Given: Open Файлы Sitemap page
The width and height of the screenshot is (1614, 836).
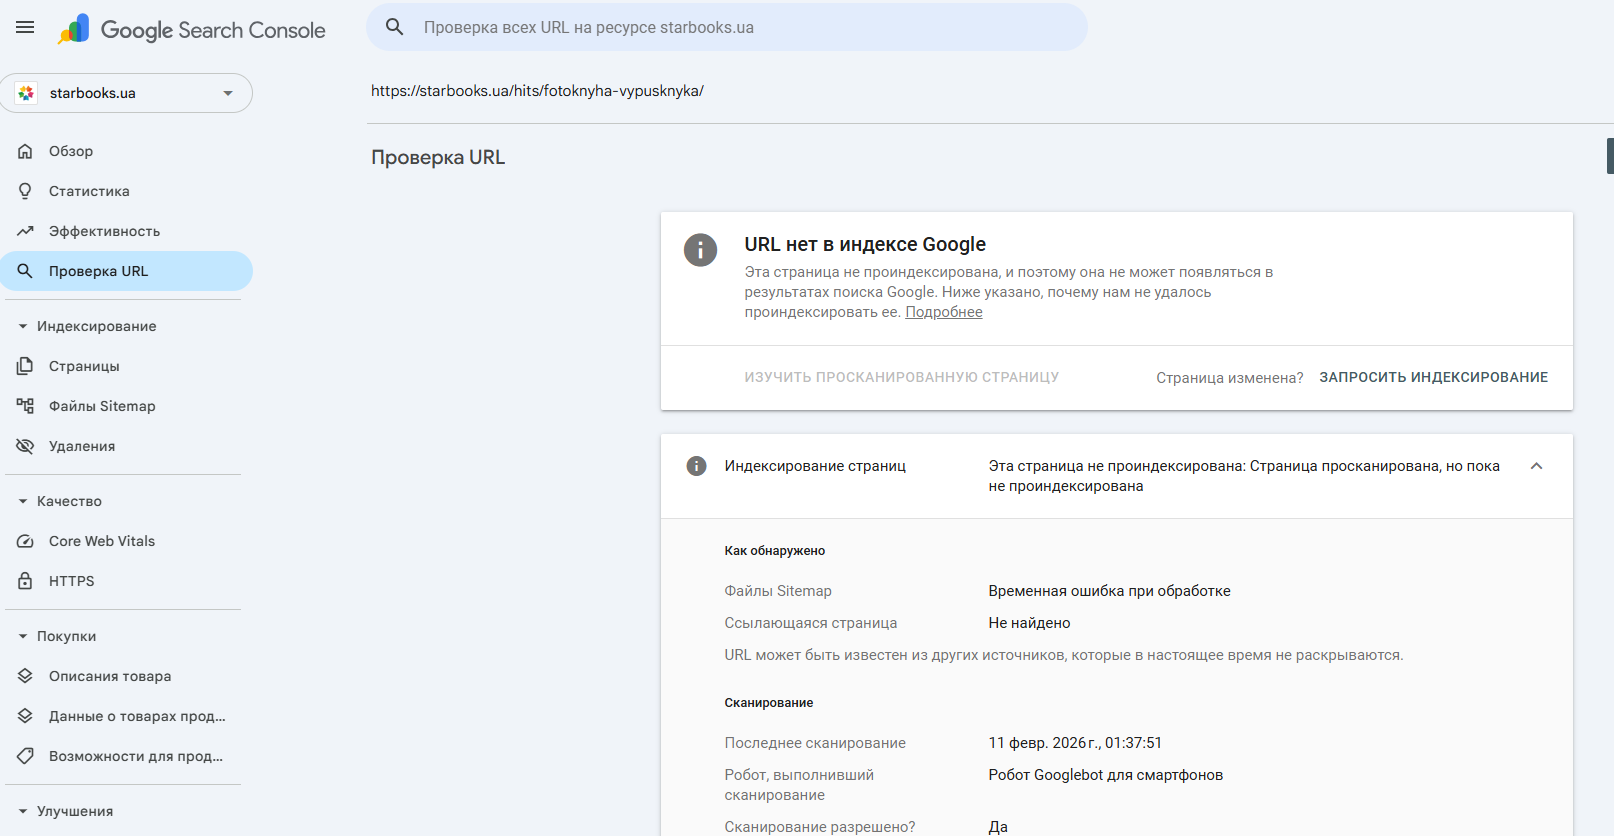Looking at the screenshot, I should coord(126,406).
